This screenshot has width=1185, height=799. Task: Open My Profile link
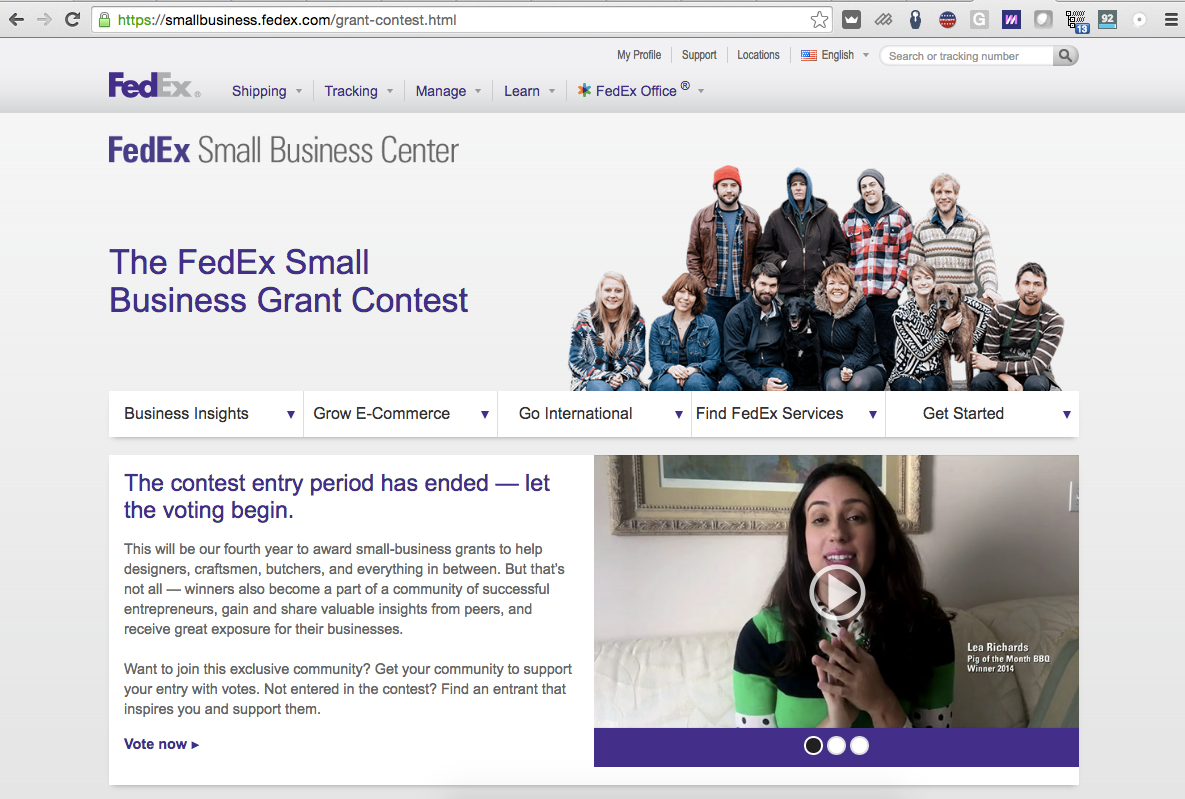pos(639,55)
